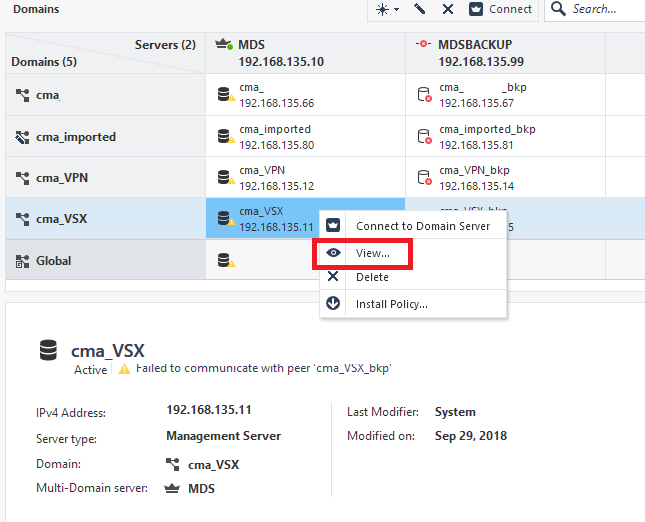
Task: Select the MDS server column header
Action: pos(305,53)
